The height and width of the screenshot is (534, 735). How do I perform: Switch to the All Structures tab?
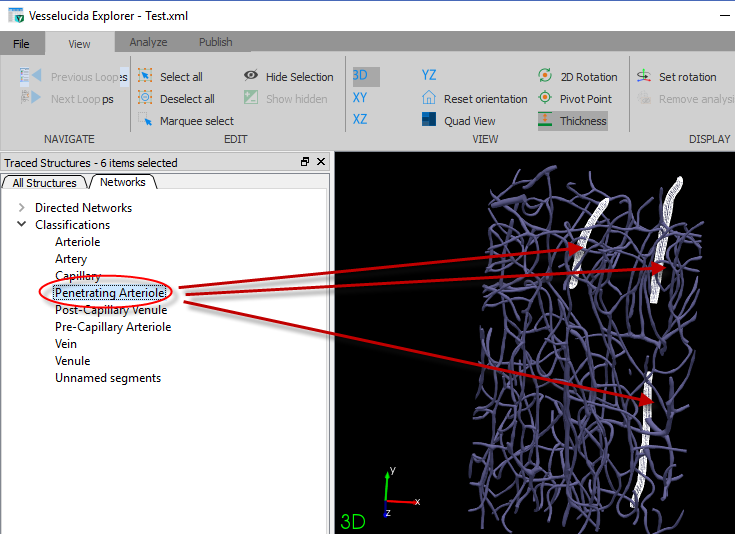[44, 183]
